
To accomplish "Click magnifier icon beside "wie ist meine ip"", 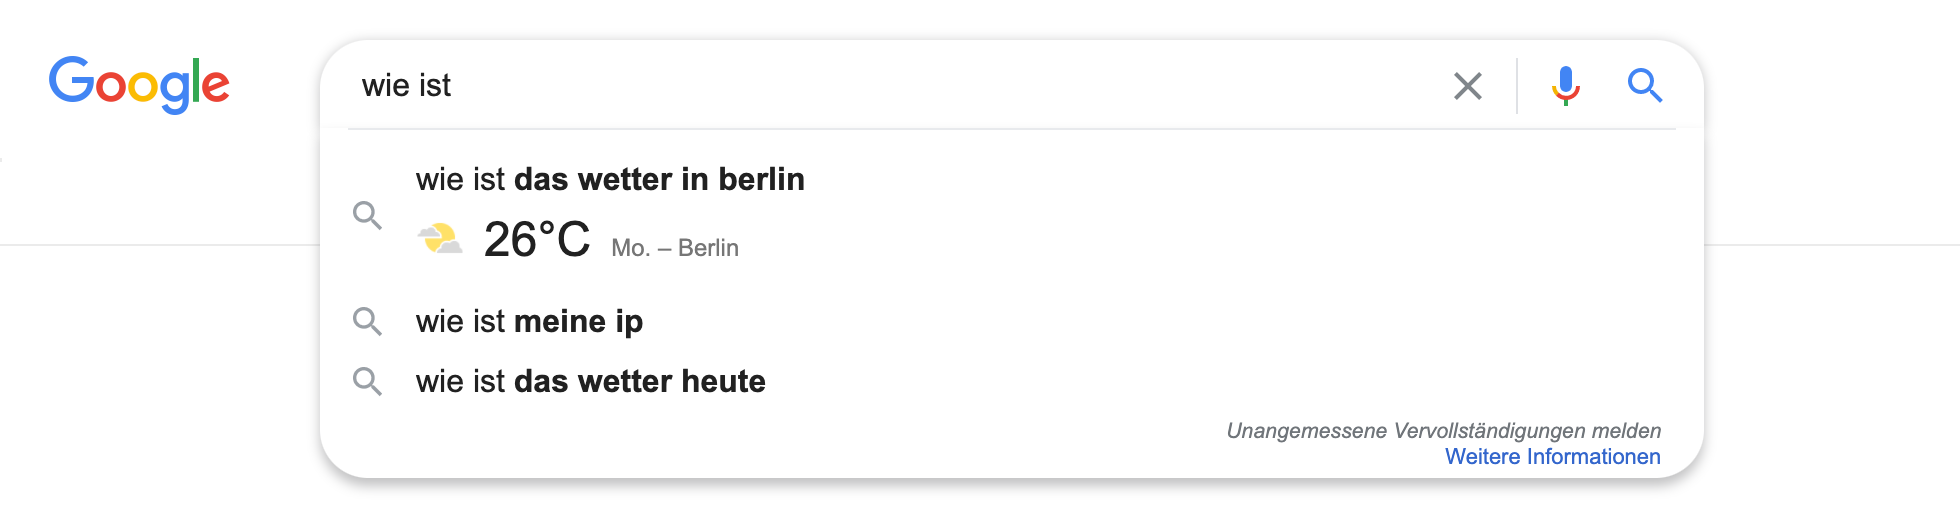I will [367, 321].
